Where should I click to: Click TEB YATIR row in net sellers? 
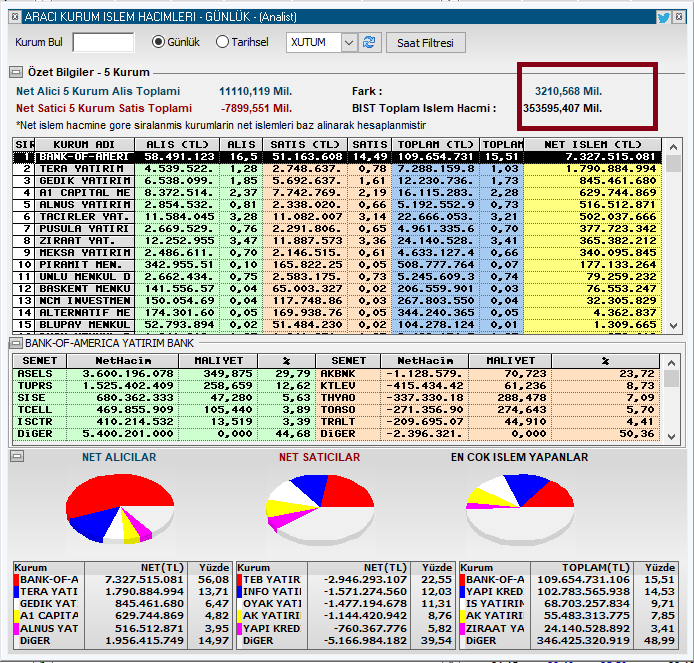[x=344, y=579]
